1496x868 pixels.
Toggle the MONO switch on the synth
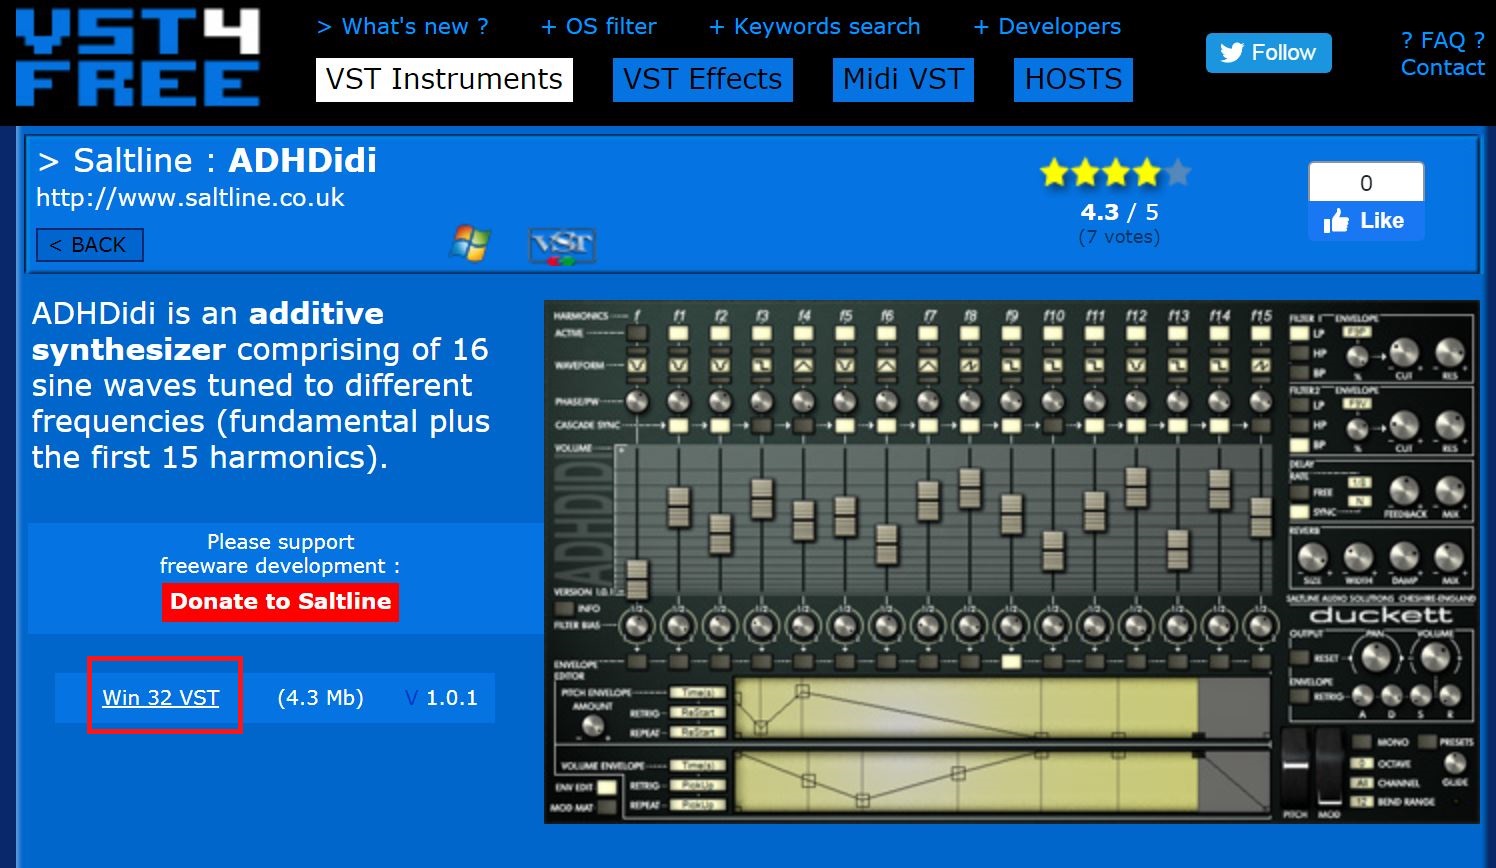click(1361, 742)
